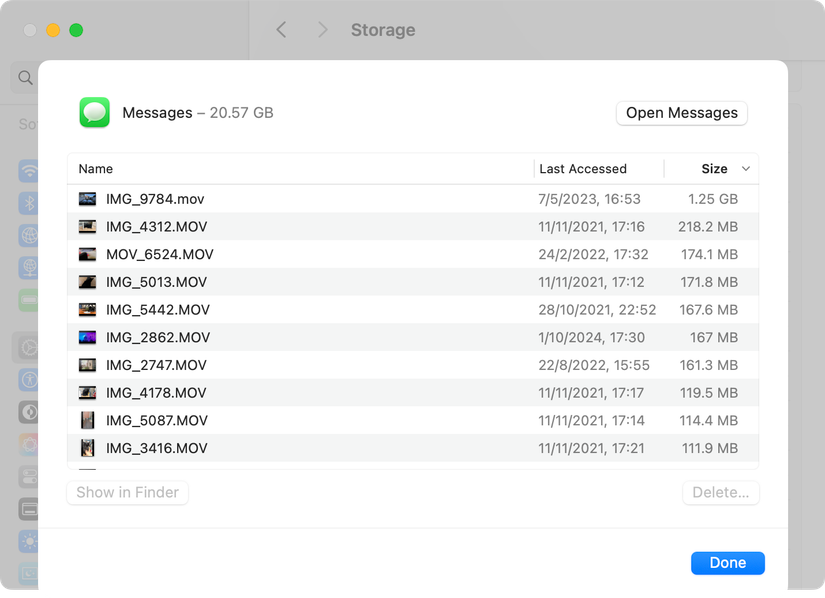Select the Bluetooth icon in the sidebar
The width and height of the screenshot is (825, 598).
29,202
